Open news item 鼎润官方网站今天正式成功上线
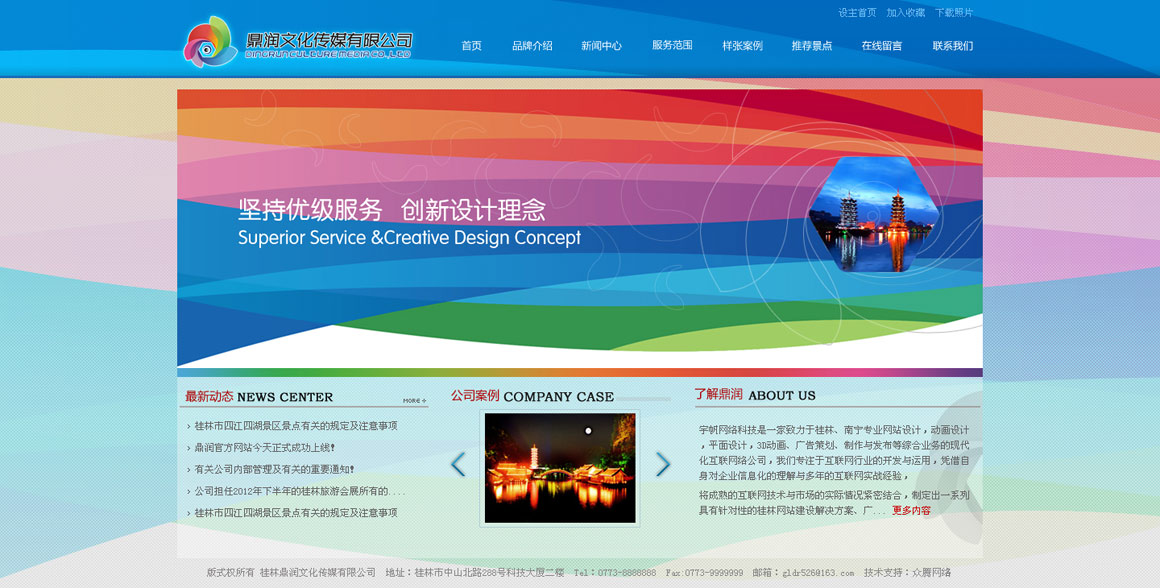Screen dimensions: 1160x588 [x=265, y=448]
